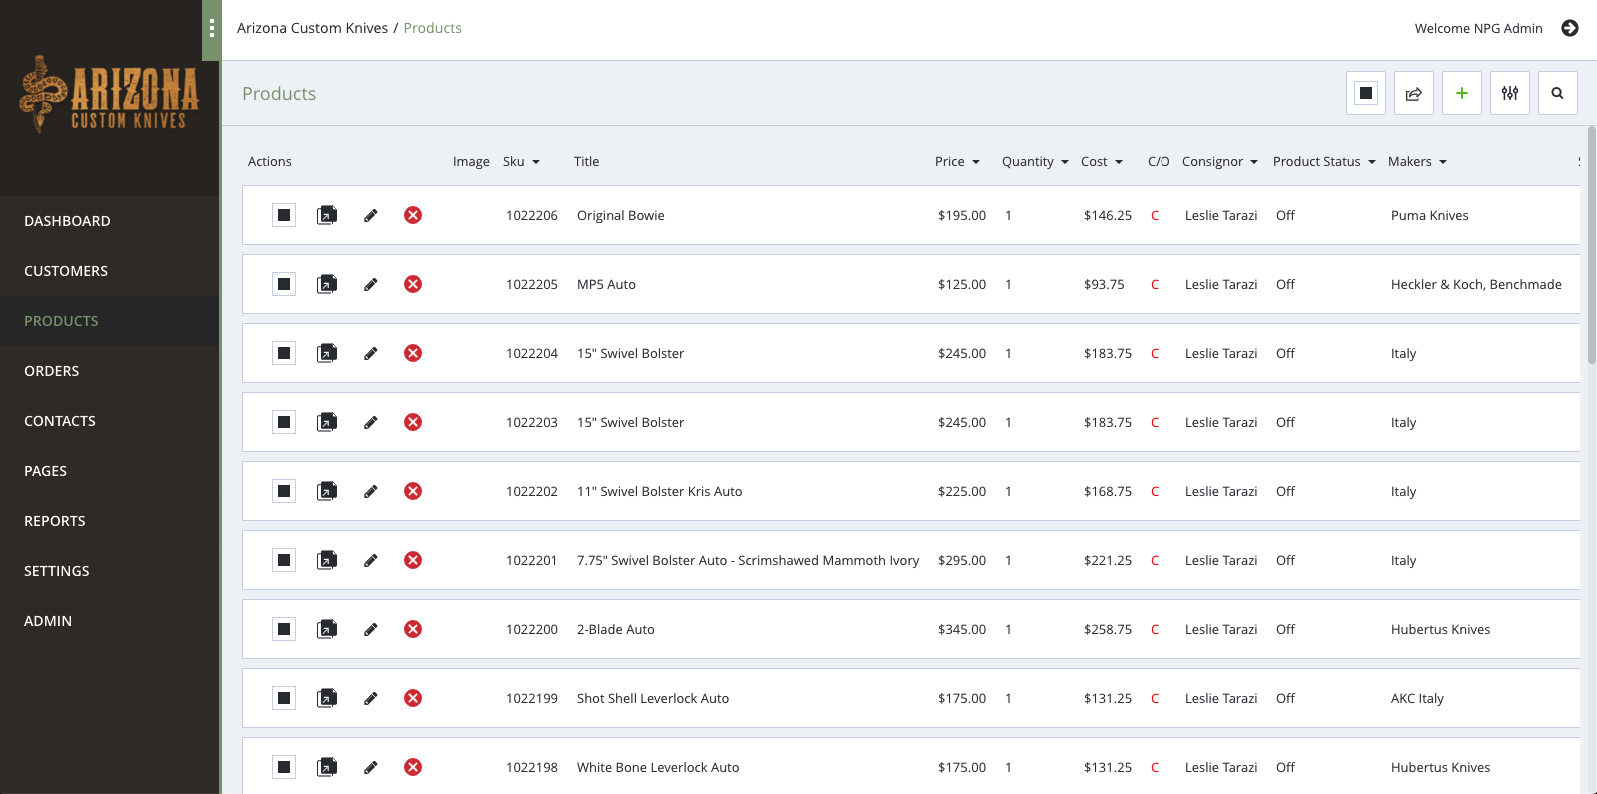
Task: Open duplicate icon for Original Bowie row
Action: click(327, 215)
